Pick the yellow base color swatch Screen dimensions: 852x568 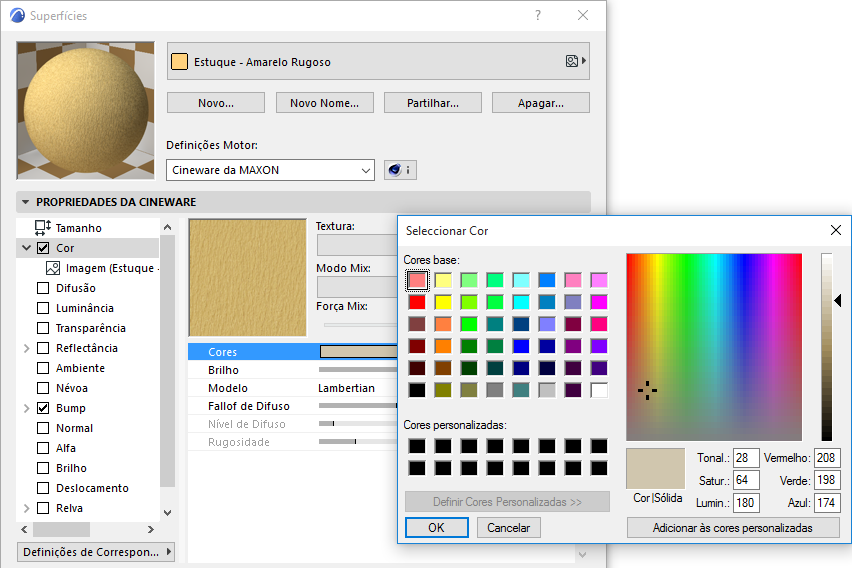(443, 302)
